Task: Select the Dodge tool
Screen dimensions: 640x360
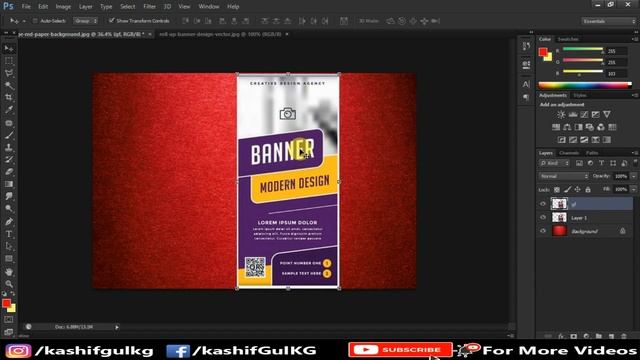Action: coord(9,209)
